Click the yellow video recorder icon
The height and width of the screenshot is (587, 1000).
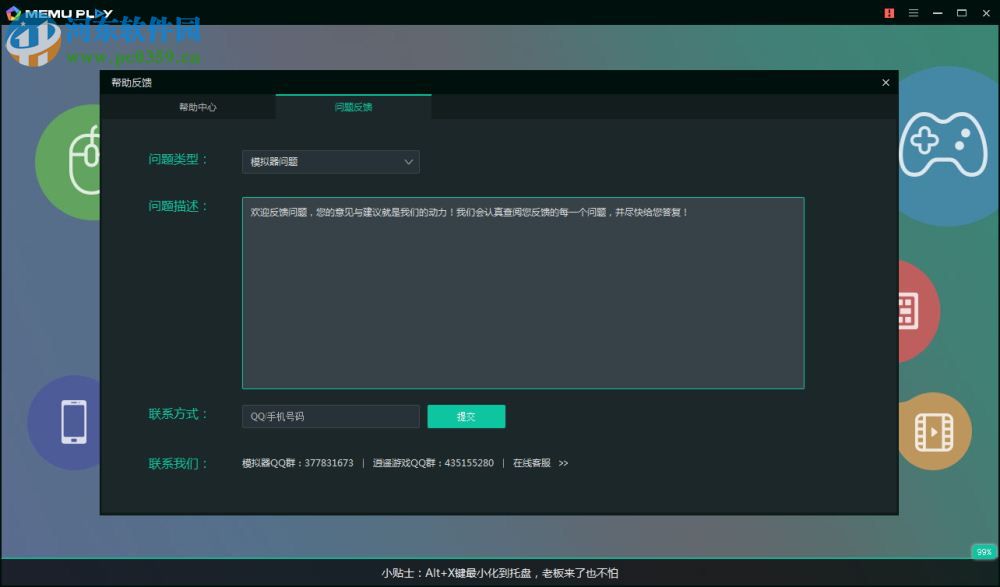click(x=934, y=430)
